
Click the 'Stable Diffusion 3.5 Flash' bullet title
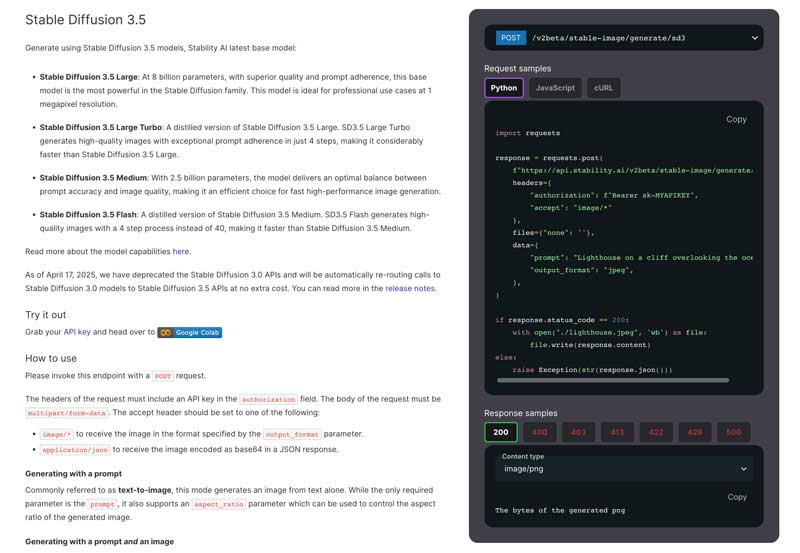tap(88, 215)
